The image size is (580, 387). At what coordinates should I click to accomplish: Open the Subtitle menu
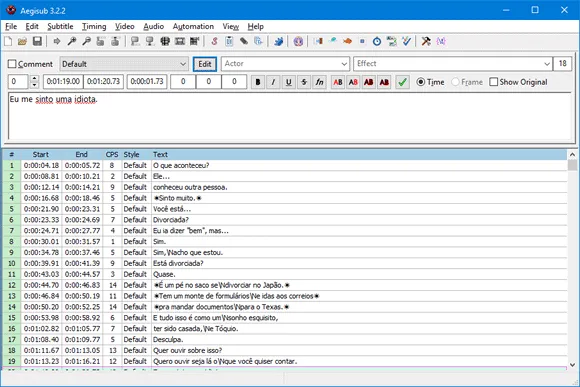tap(60, 26)
